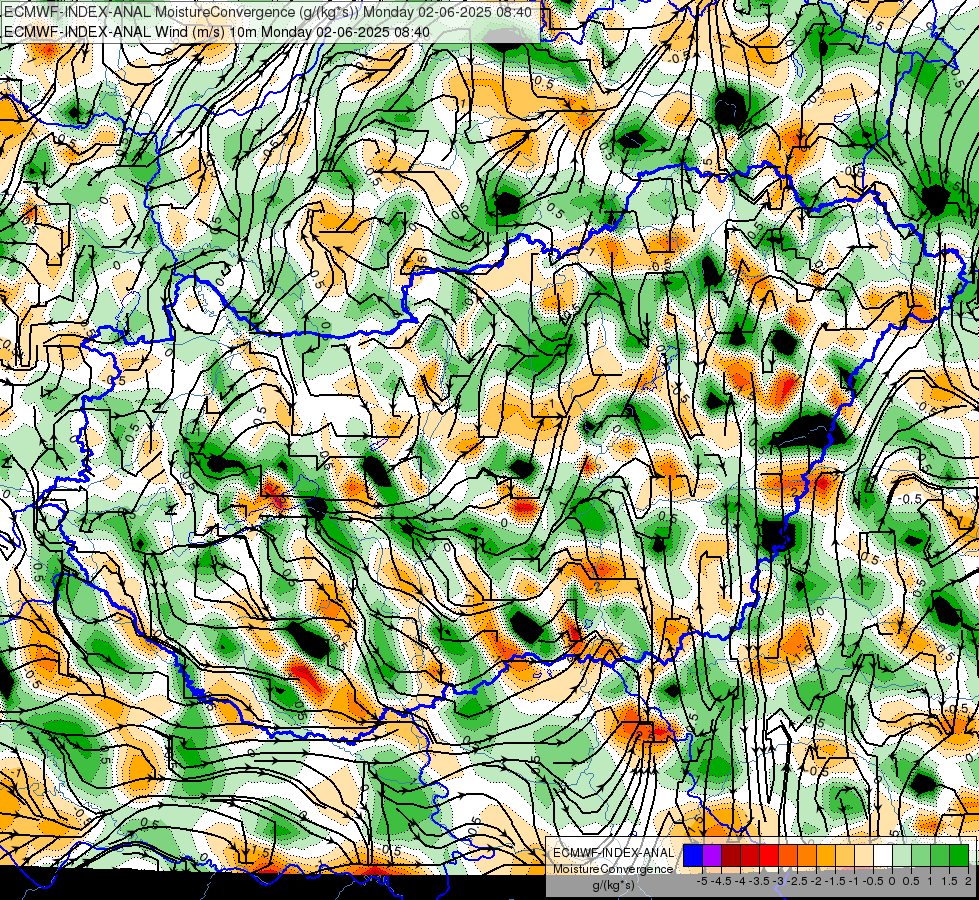The image size is (979, 900).
Task: Click the 1.5 legend tick label
Action: 949,881
